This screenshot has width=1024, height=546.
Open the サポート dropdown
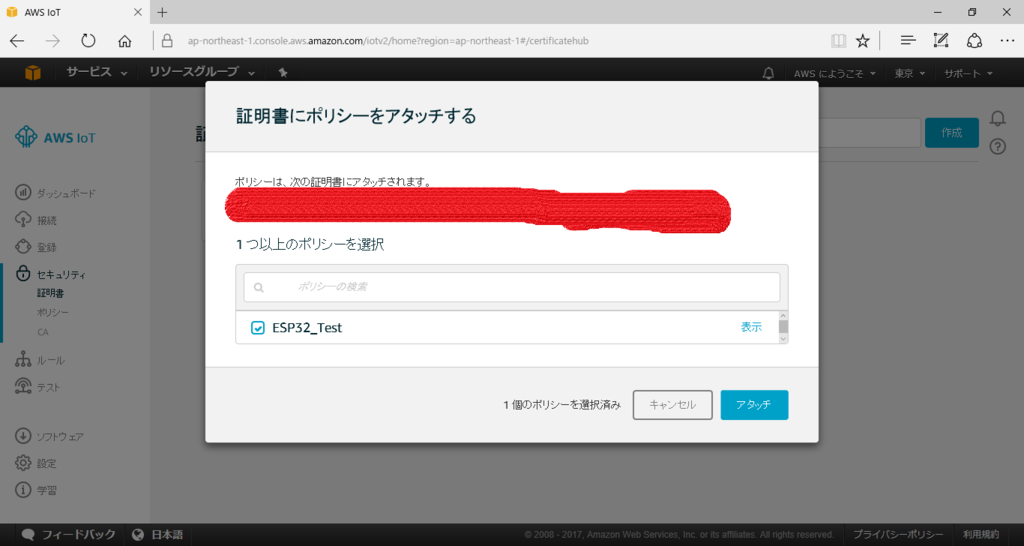tap(968, 73)
